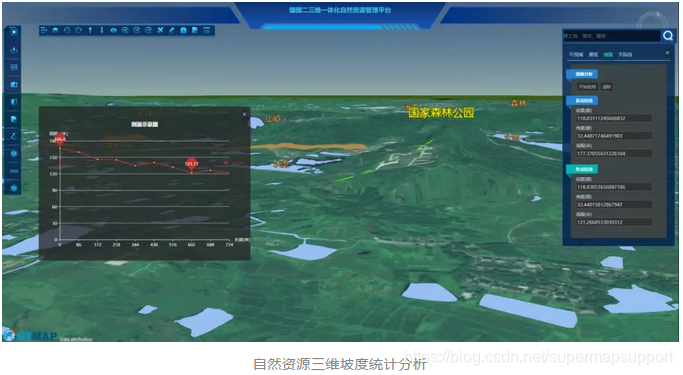Screen dimensions: 683x375
Task: Click the 121.77 red marker on chart
Action: (191, 164)
